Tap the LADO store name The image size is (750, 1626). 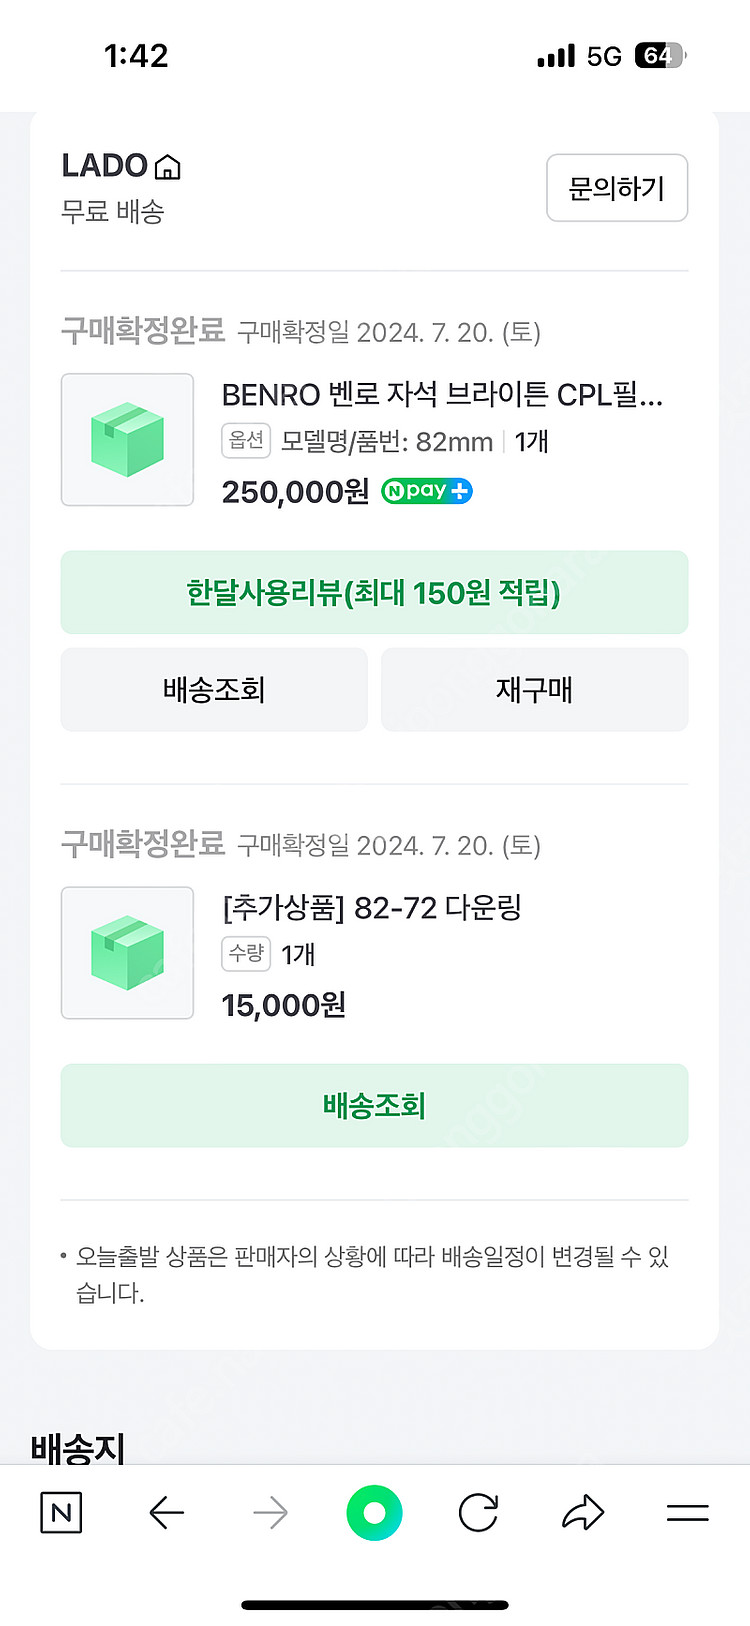pyautogui.click(x=104, y=166)
